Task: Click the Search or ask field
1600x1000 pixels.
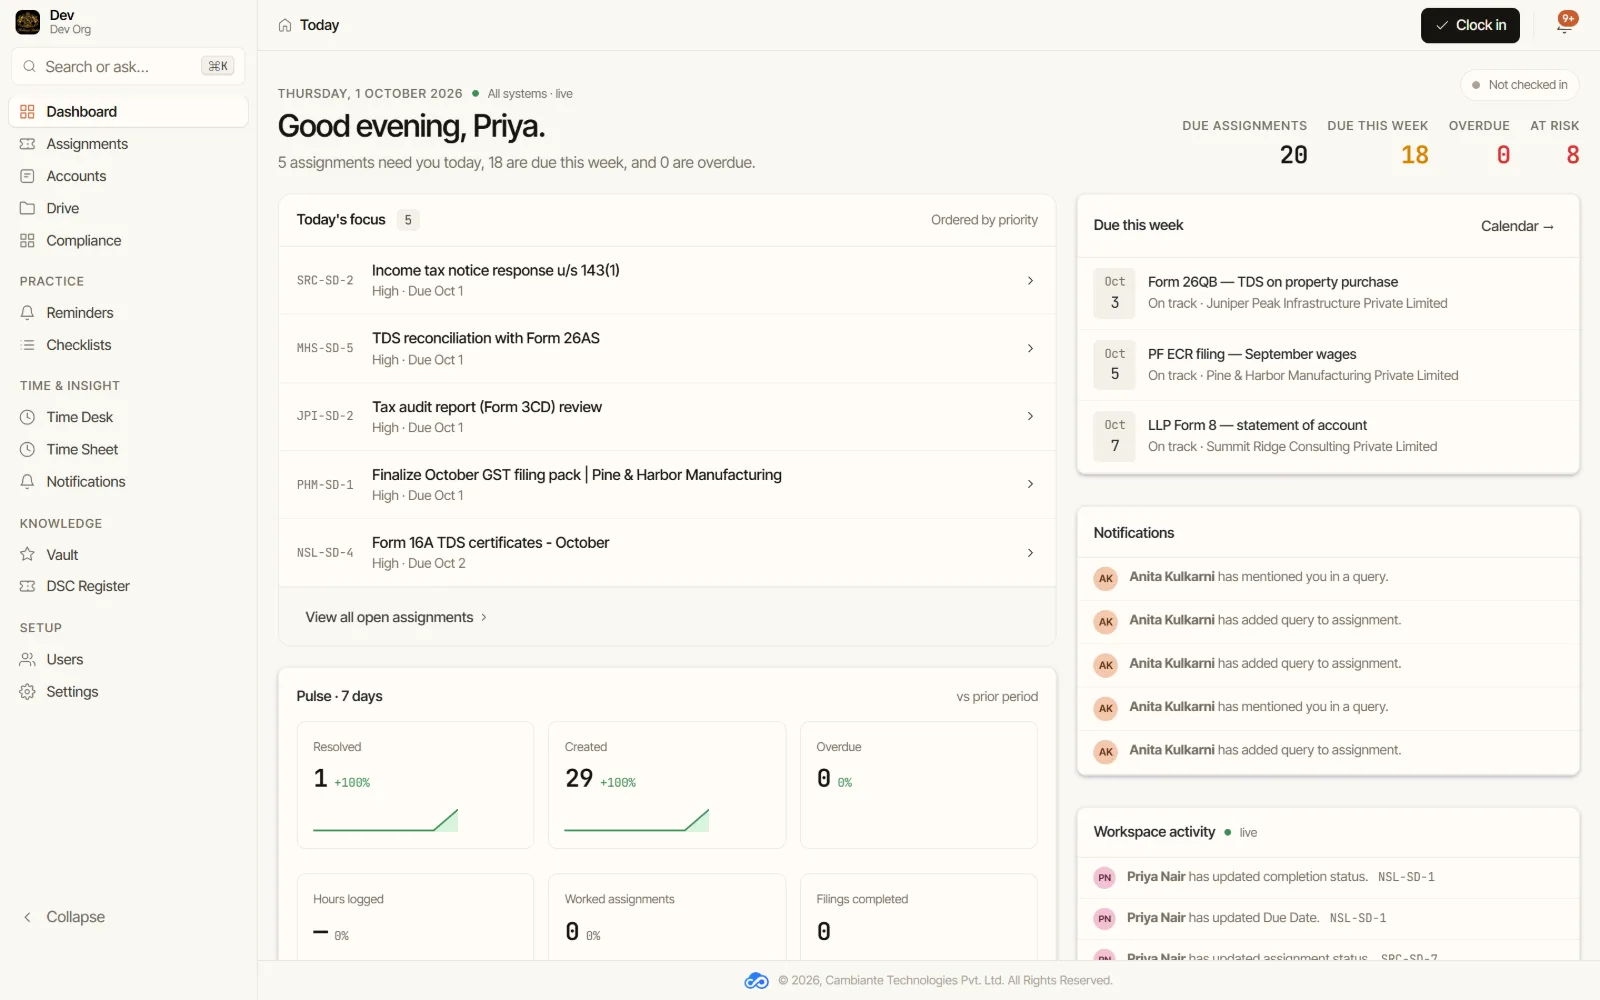Action: point(128,66)
